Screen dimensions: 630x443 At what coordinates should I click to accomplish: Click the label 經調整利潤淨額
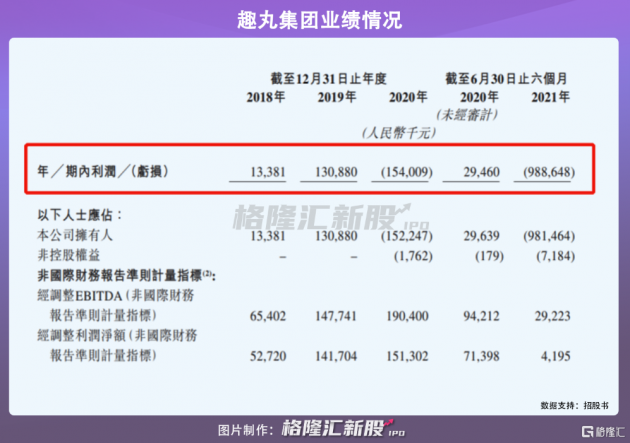(x=82, y=336)
